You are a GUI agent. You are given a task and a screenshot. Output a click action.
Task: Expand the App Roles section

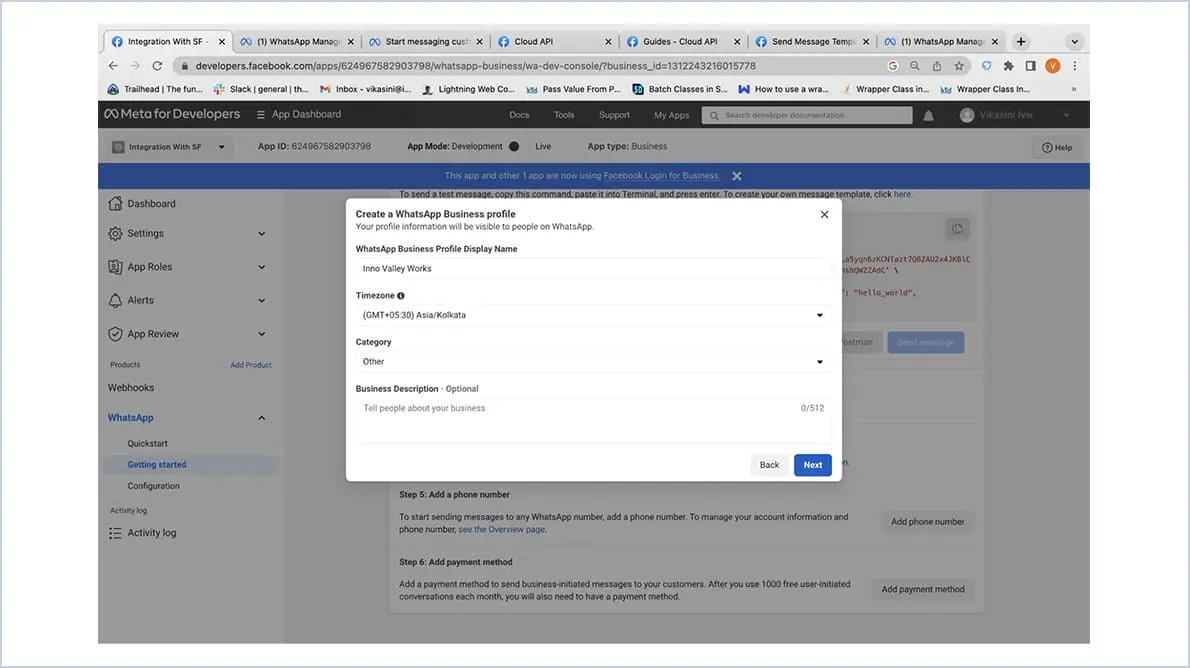(x=262, y=267)
